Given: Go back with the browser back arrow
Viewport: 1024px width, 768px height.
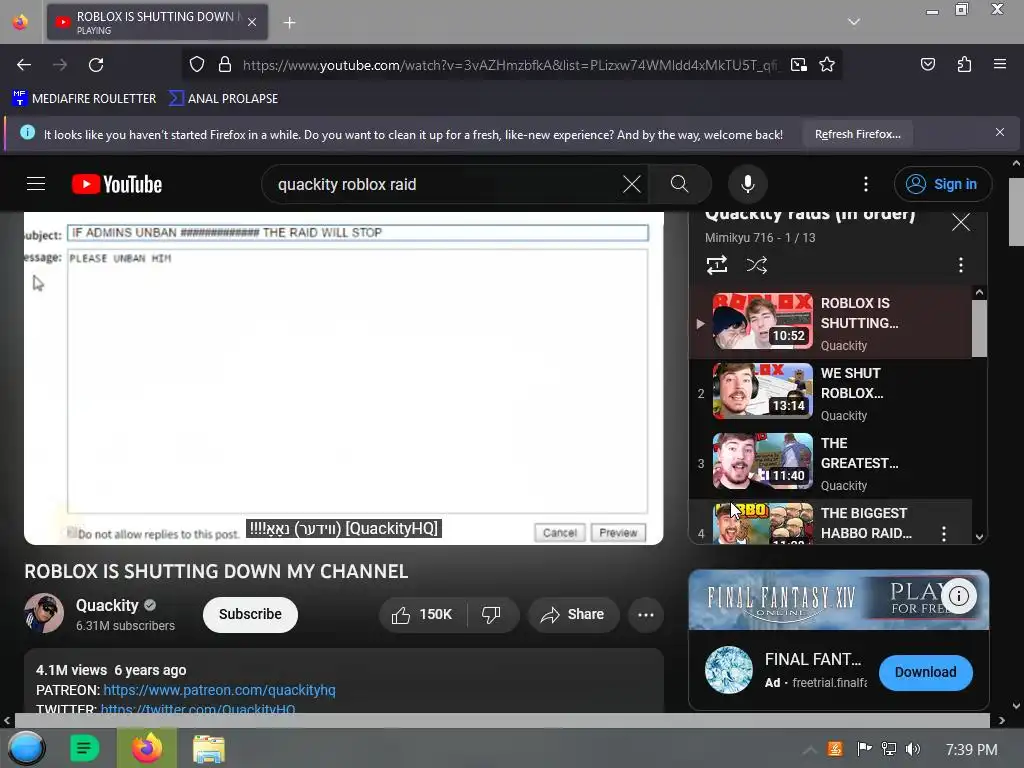Looking at the screenshot, I should 24,65.
